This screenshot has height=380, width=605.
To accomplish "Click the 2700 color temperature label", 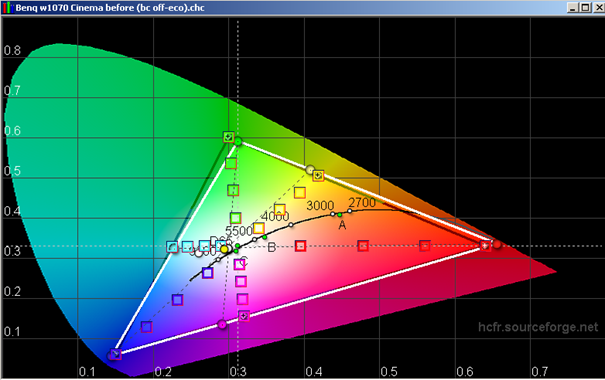I will pyautogui.click(x=362, y=203).
